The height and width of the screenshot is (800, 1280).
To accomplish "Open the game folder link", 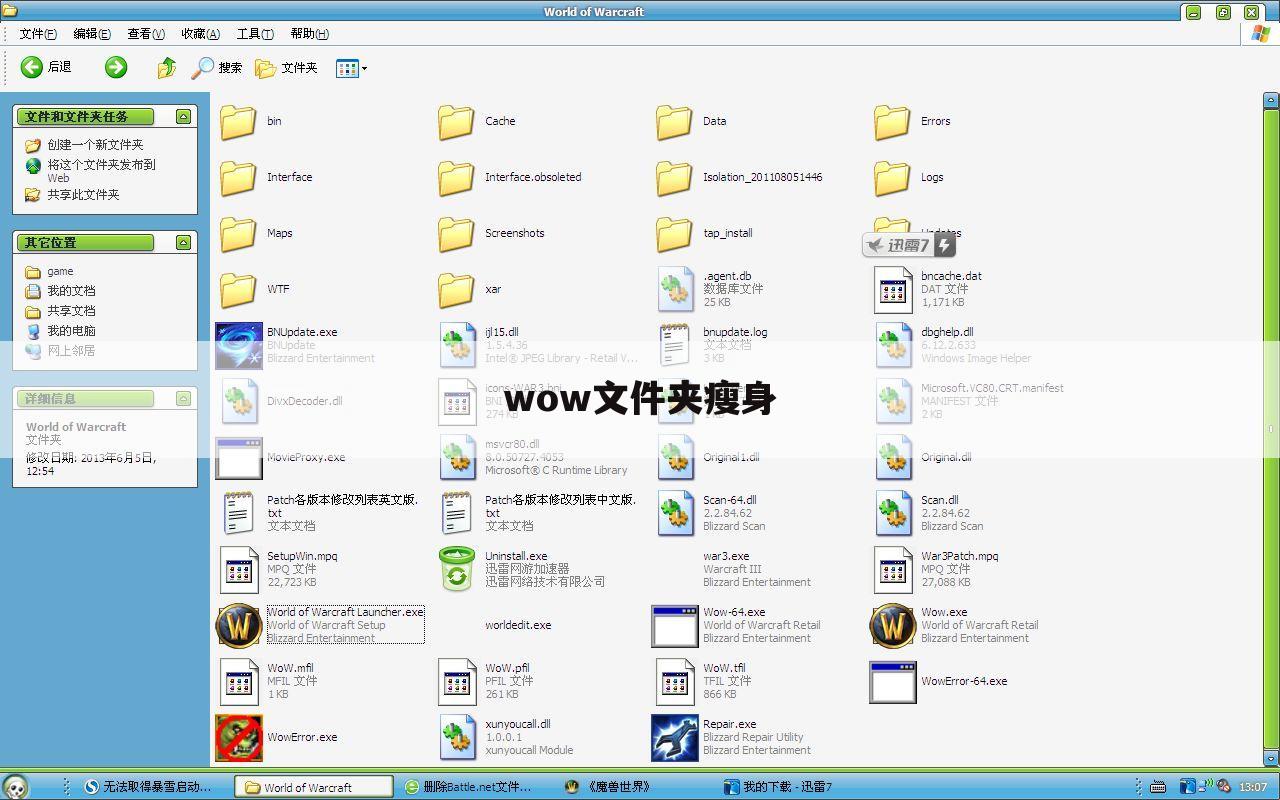I will click(60, 271).
